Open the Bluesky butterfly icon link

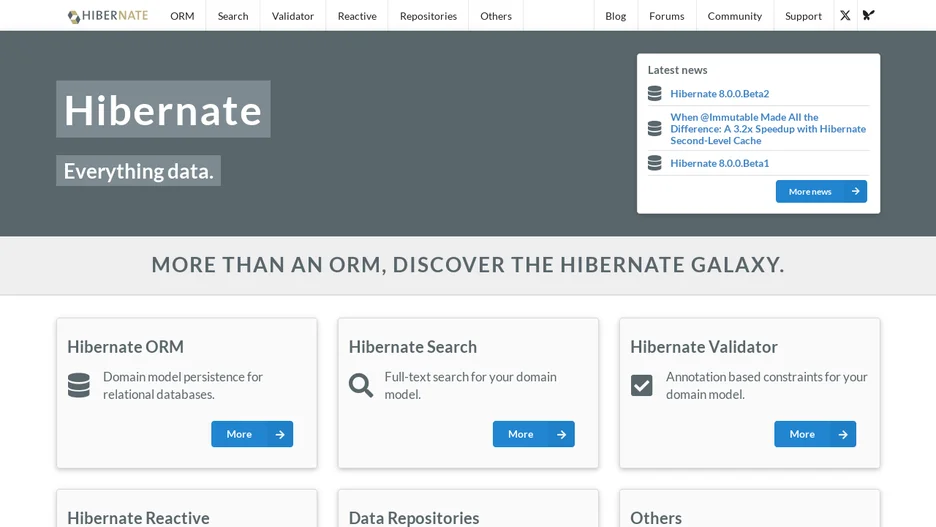click(x=869, y=16)
